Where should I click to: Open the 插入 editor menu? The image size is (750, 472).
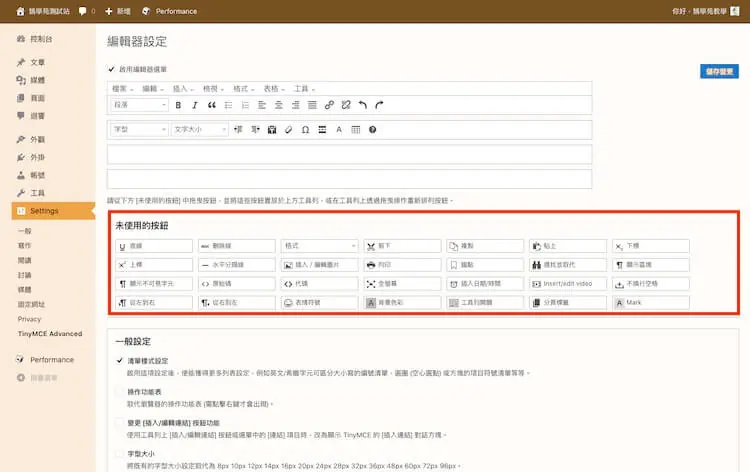[x=183, y=88]
